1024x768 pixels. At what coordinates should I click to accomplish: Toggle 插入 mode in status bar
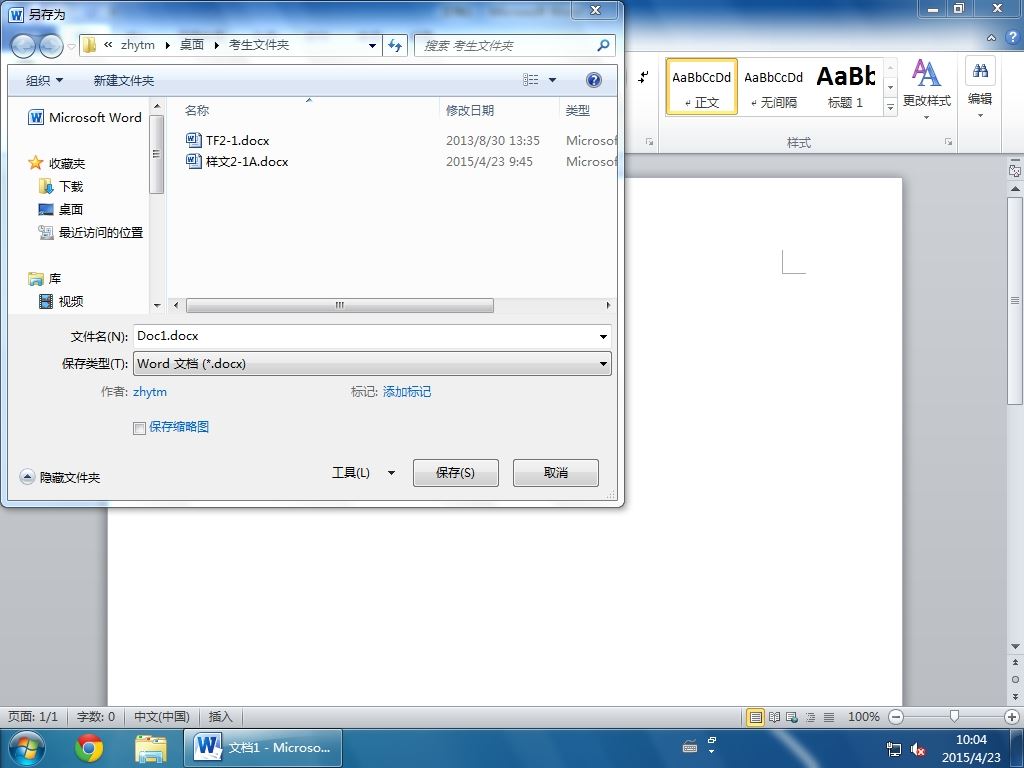pos(221,717)
